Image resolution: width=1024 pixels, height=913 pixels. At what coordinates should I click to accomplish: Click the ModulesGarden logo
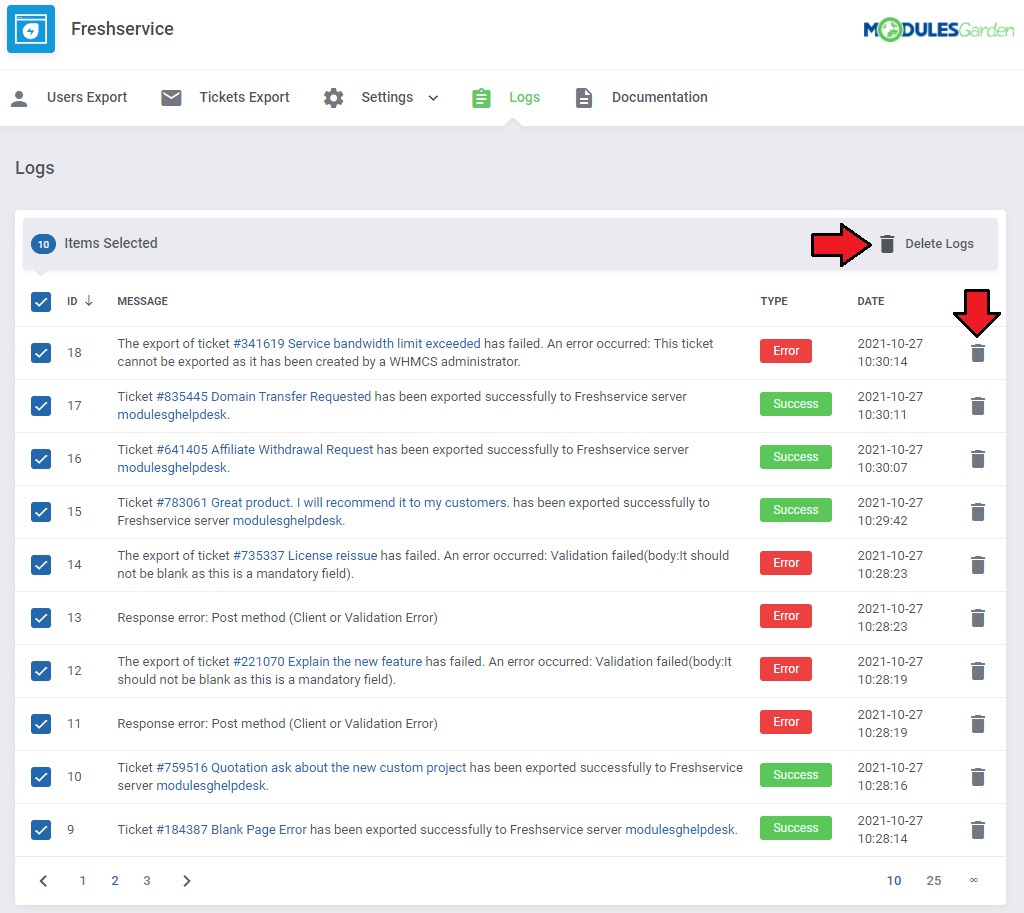click(938, 29)
